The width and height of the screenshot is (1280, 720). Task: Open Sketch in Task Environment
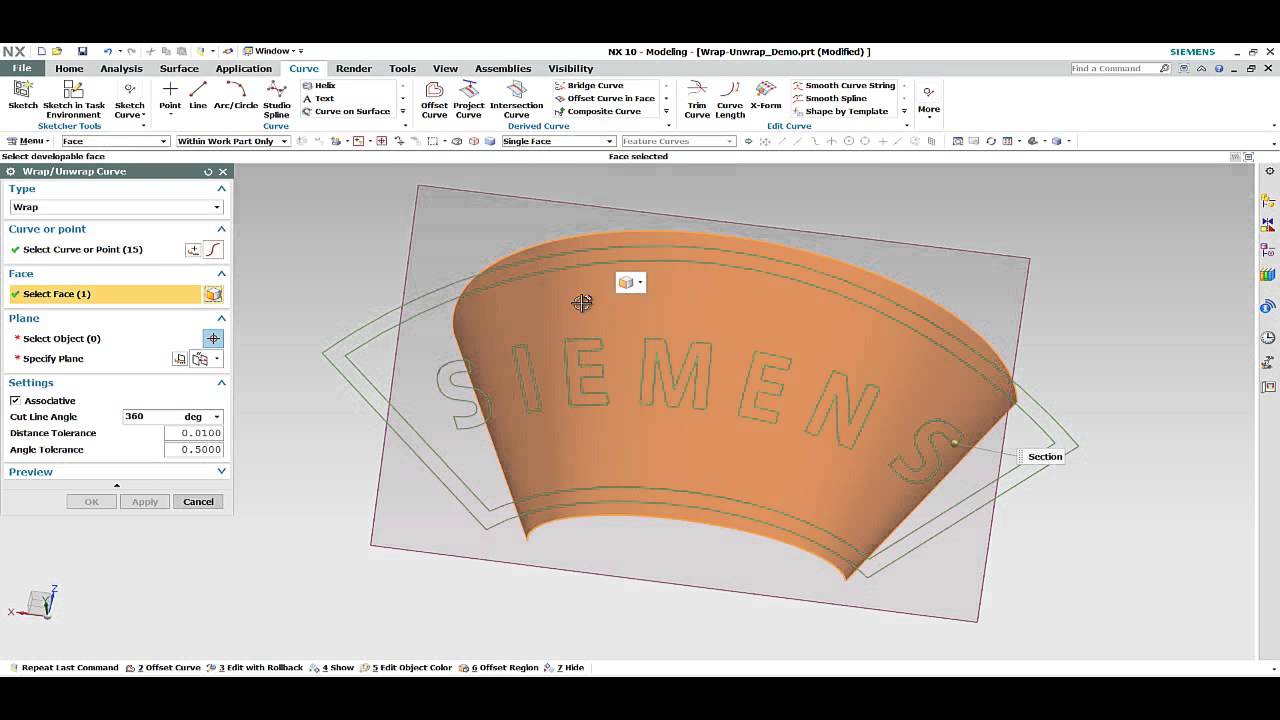pyautogui.click(x=74, y=99)
